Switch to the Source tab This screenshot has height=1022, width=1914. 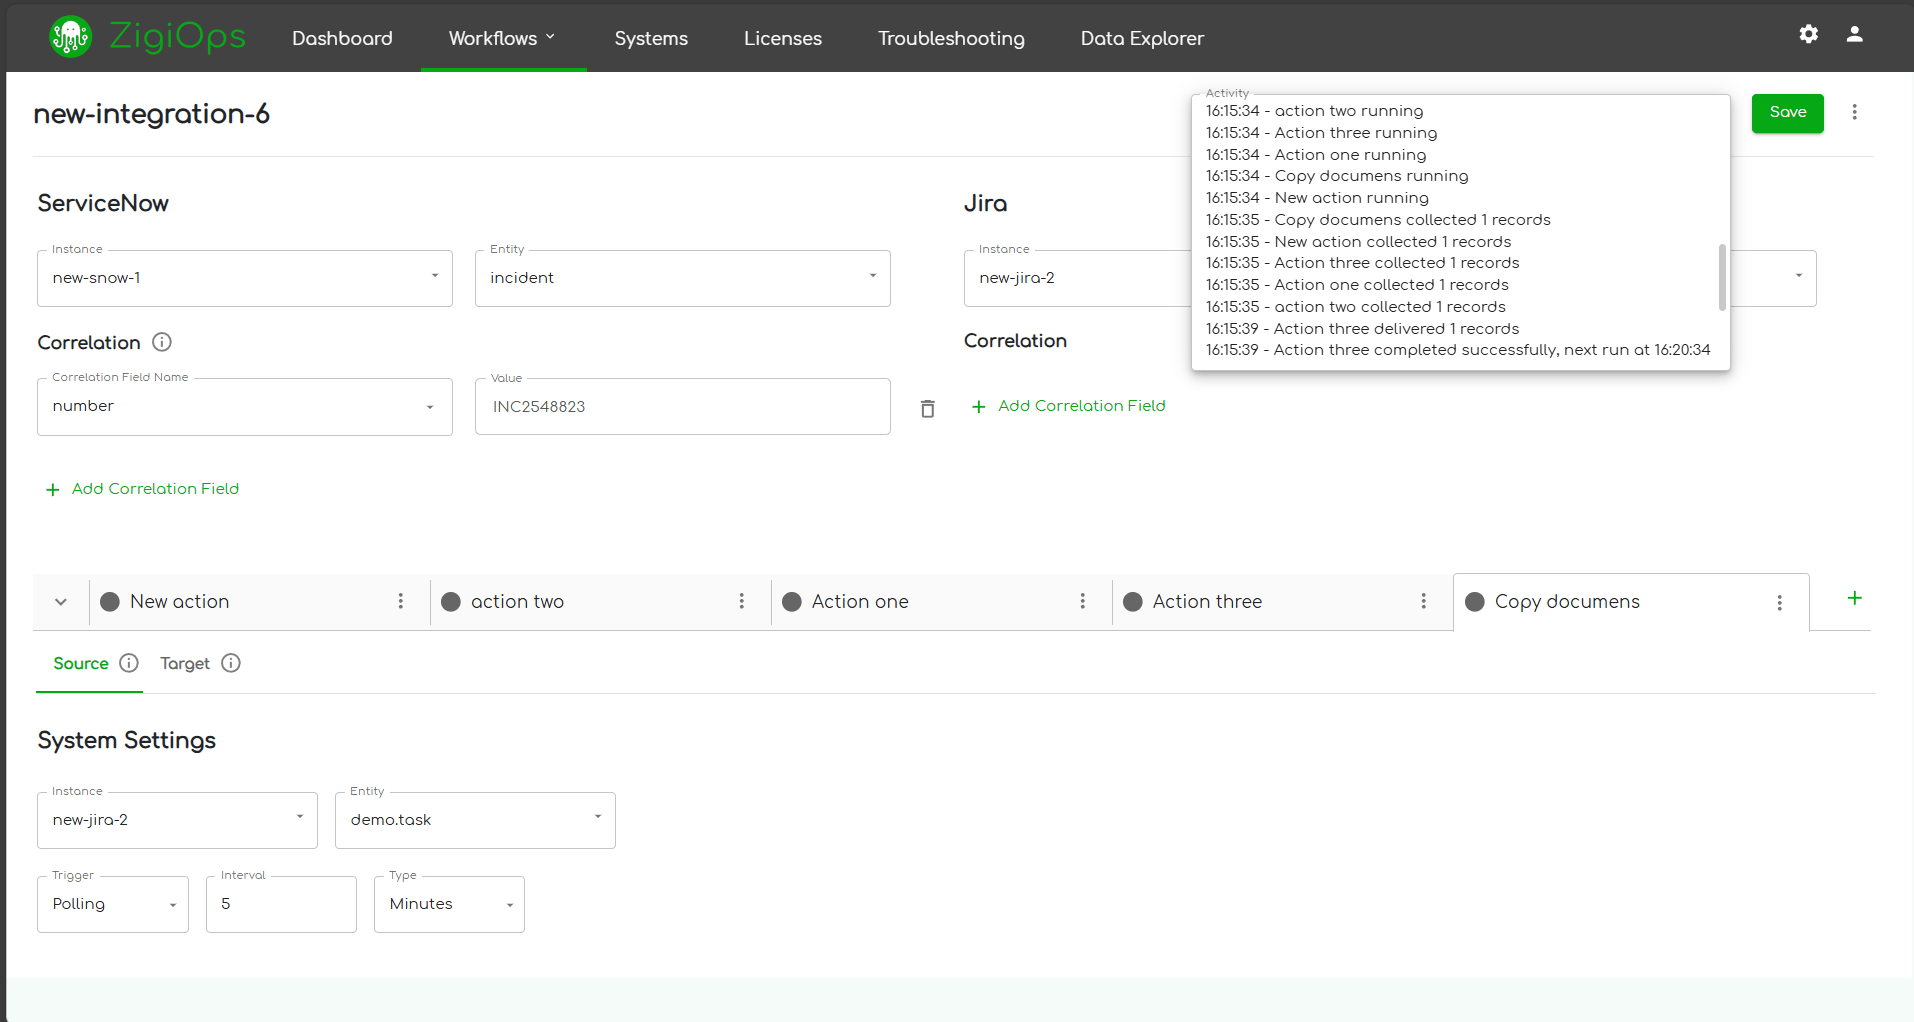coord(81,663)
